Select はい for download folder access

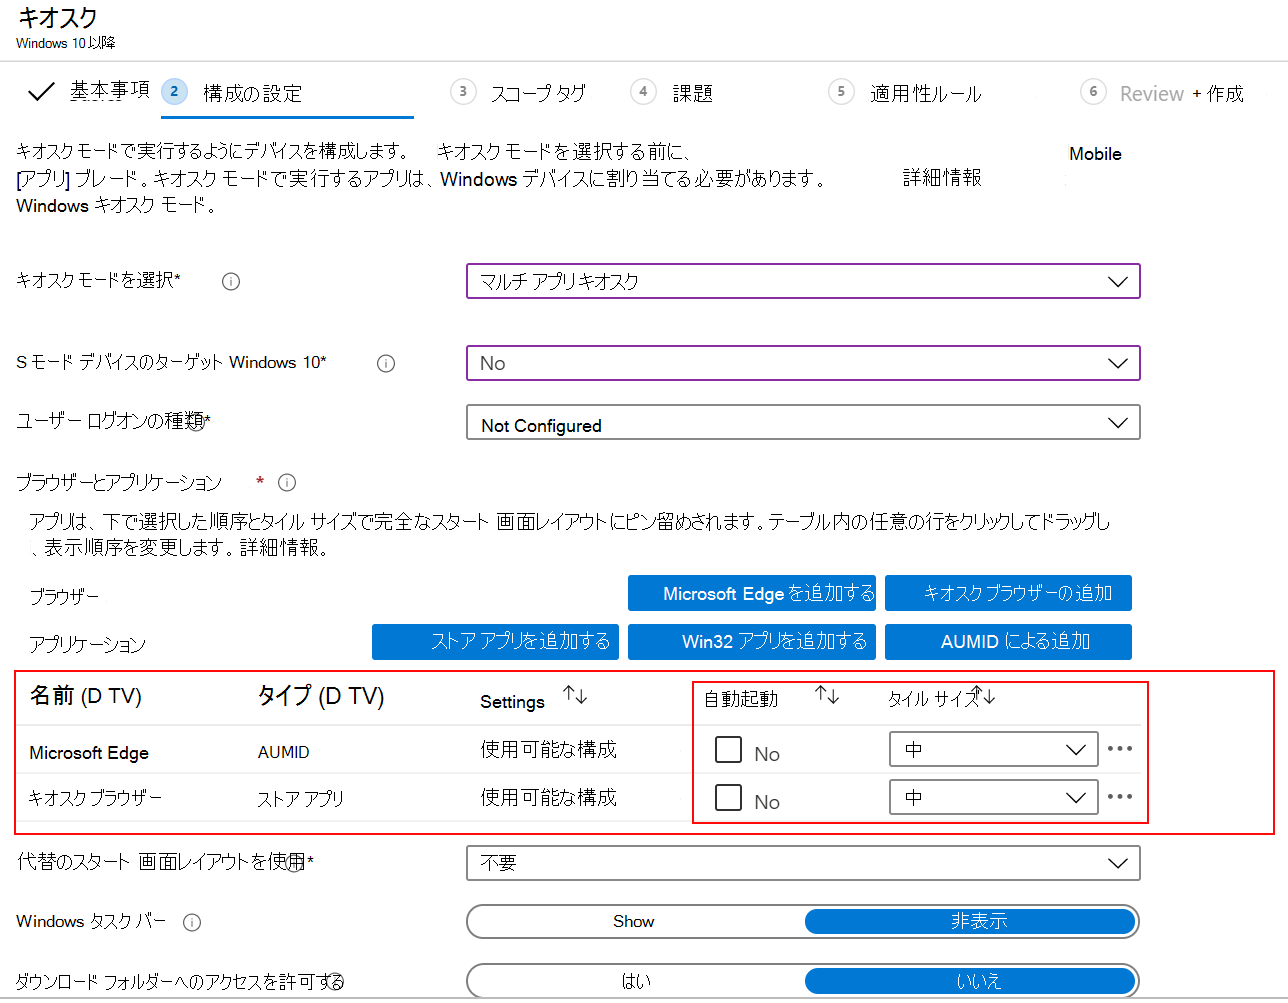(x=634, y=982)
